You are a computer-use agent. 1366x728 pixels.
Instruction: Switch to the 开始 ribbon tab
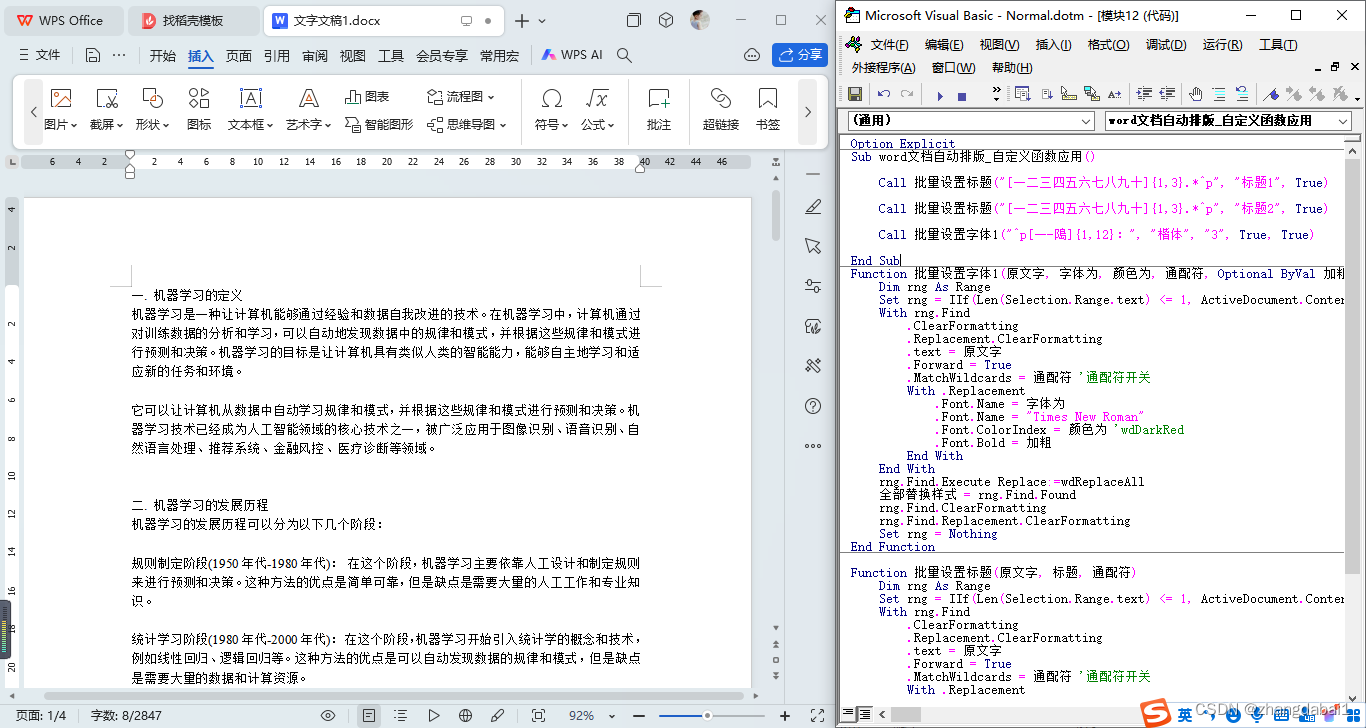tap(161, 57)
